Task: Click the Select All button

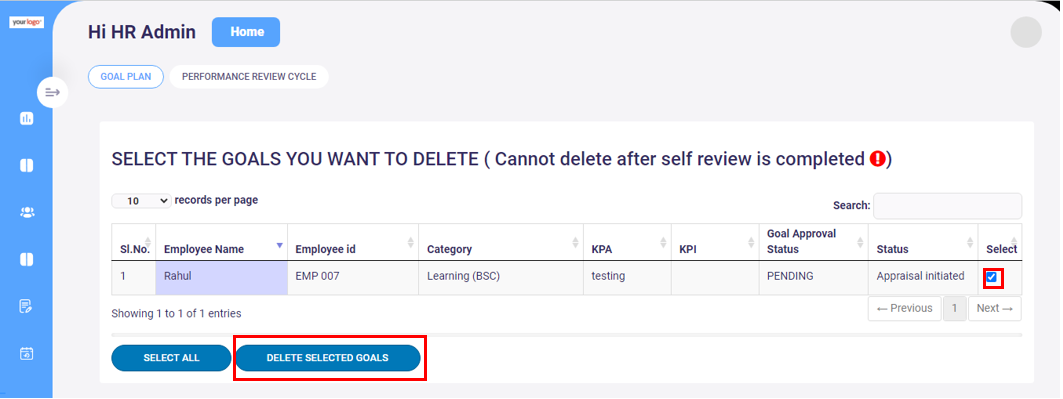Action: point(172,358)
